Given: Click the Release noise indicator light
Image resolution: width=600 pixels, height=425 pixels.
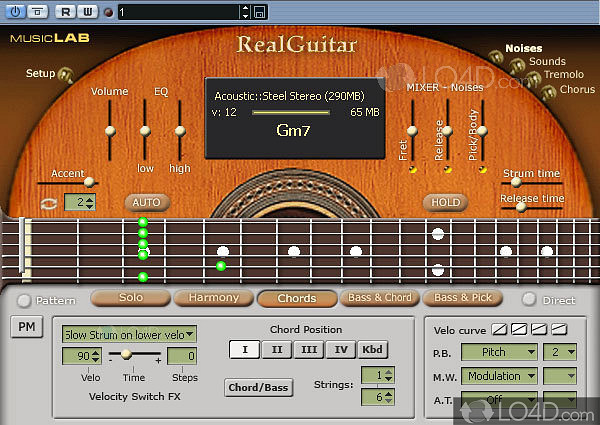Looking at the screenshot, I should (448, 169).
